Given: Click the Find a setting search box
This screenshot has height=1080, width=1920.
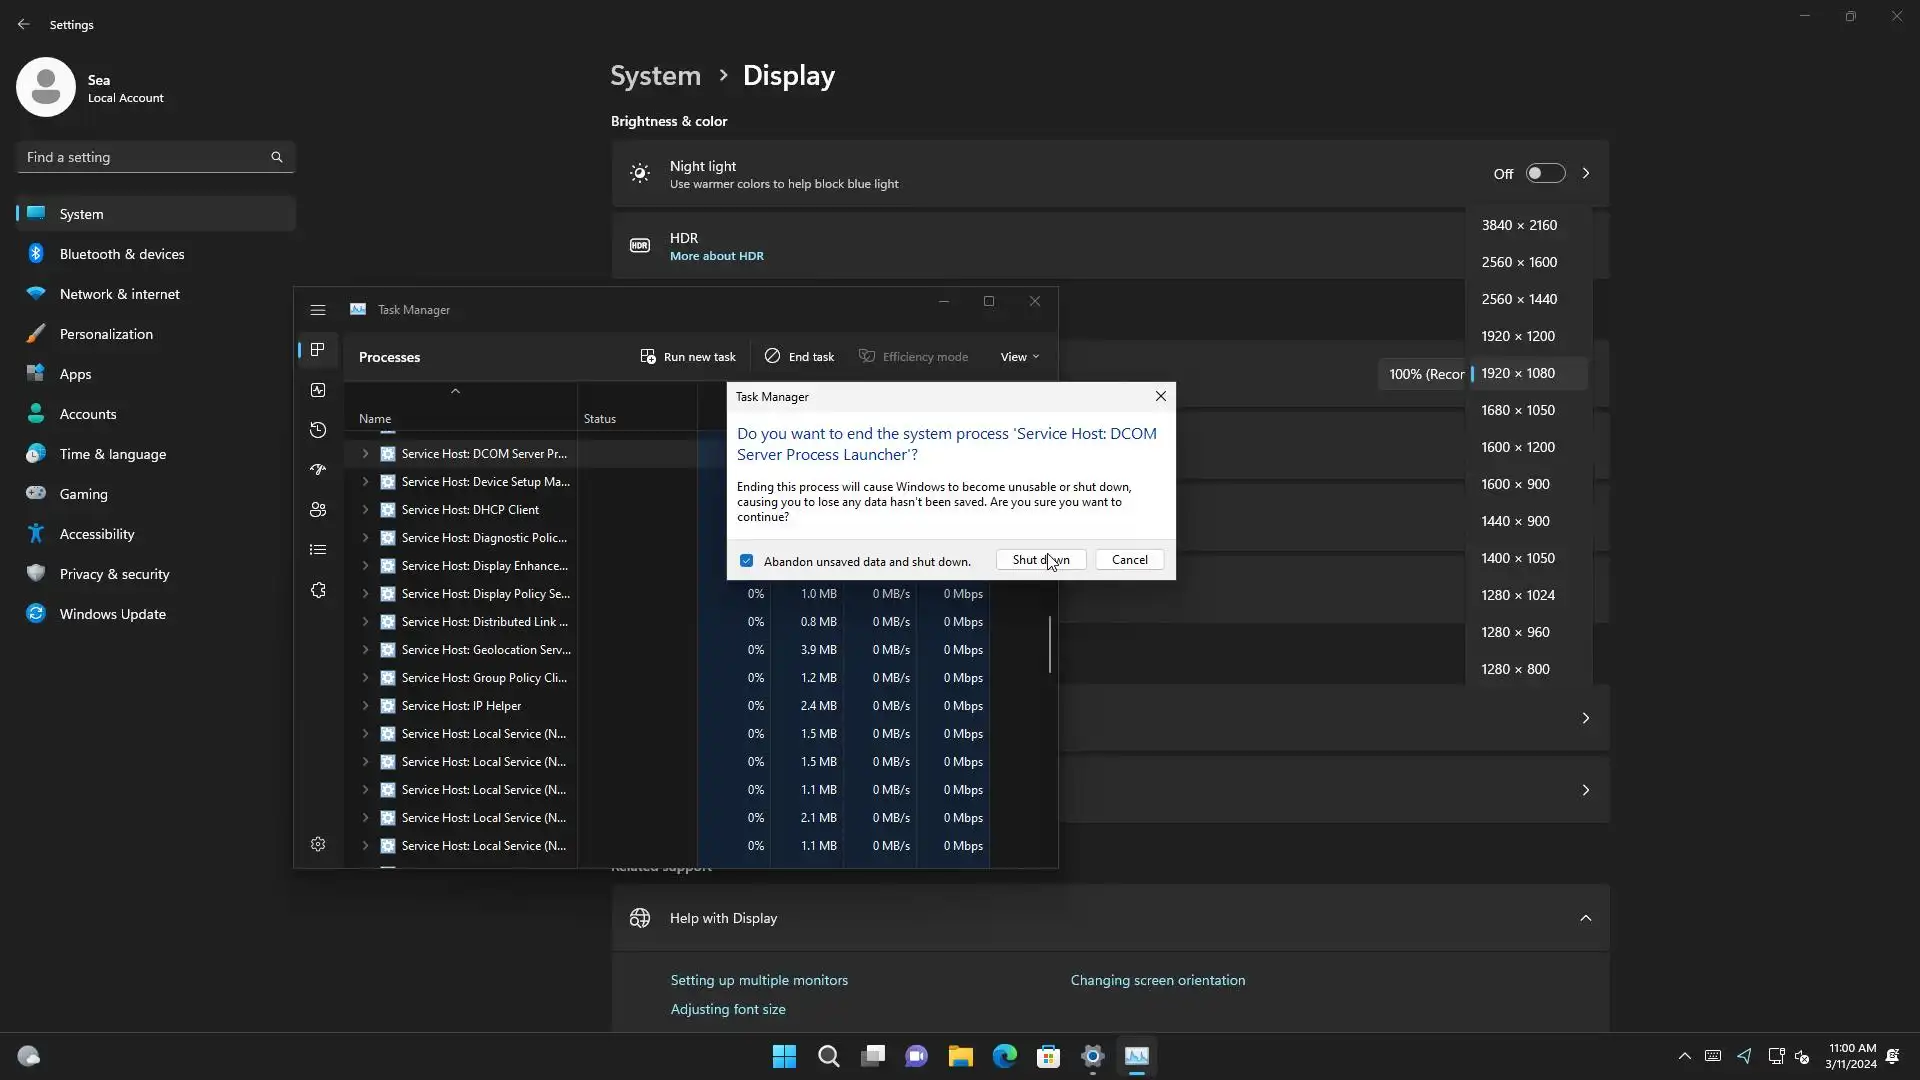Looking at the screenshot, I should [145, 157].
